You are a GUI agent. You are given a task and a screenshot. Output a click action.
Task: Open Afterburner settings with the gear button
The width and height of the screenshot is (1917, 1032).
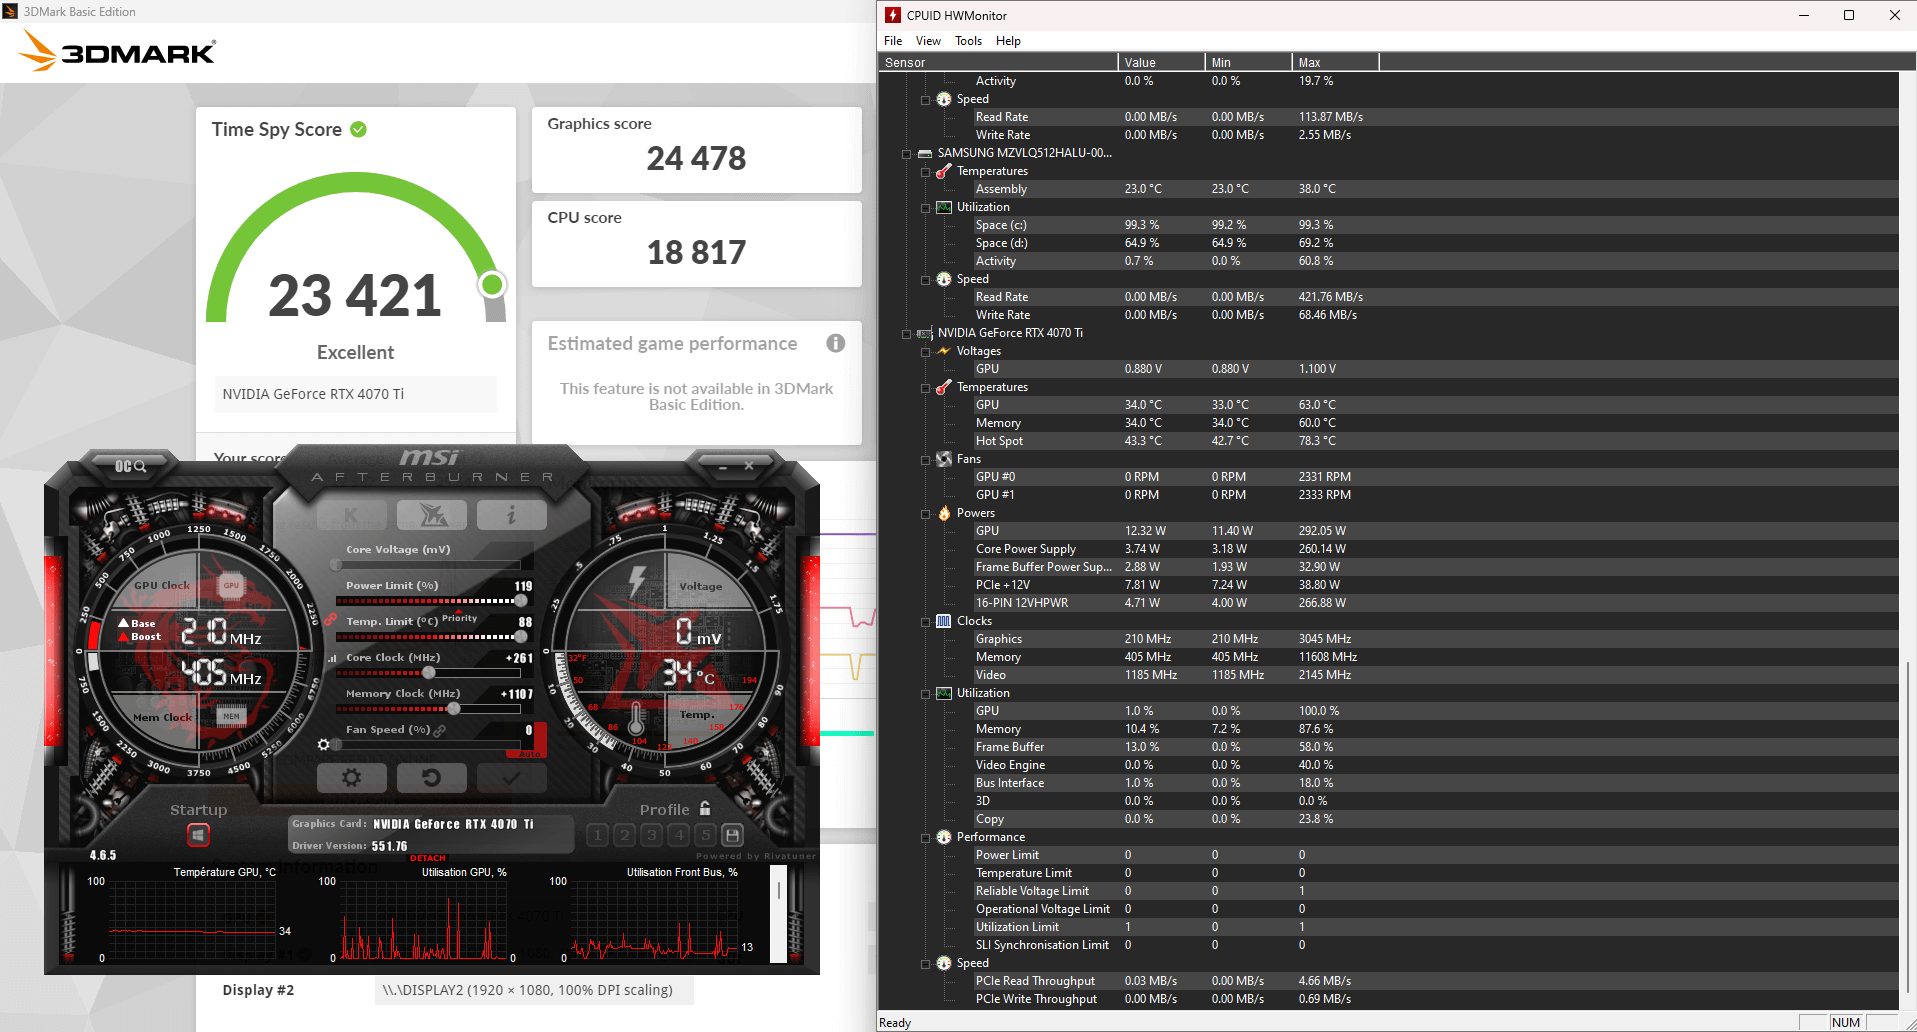coord(351,777)
